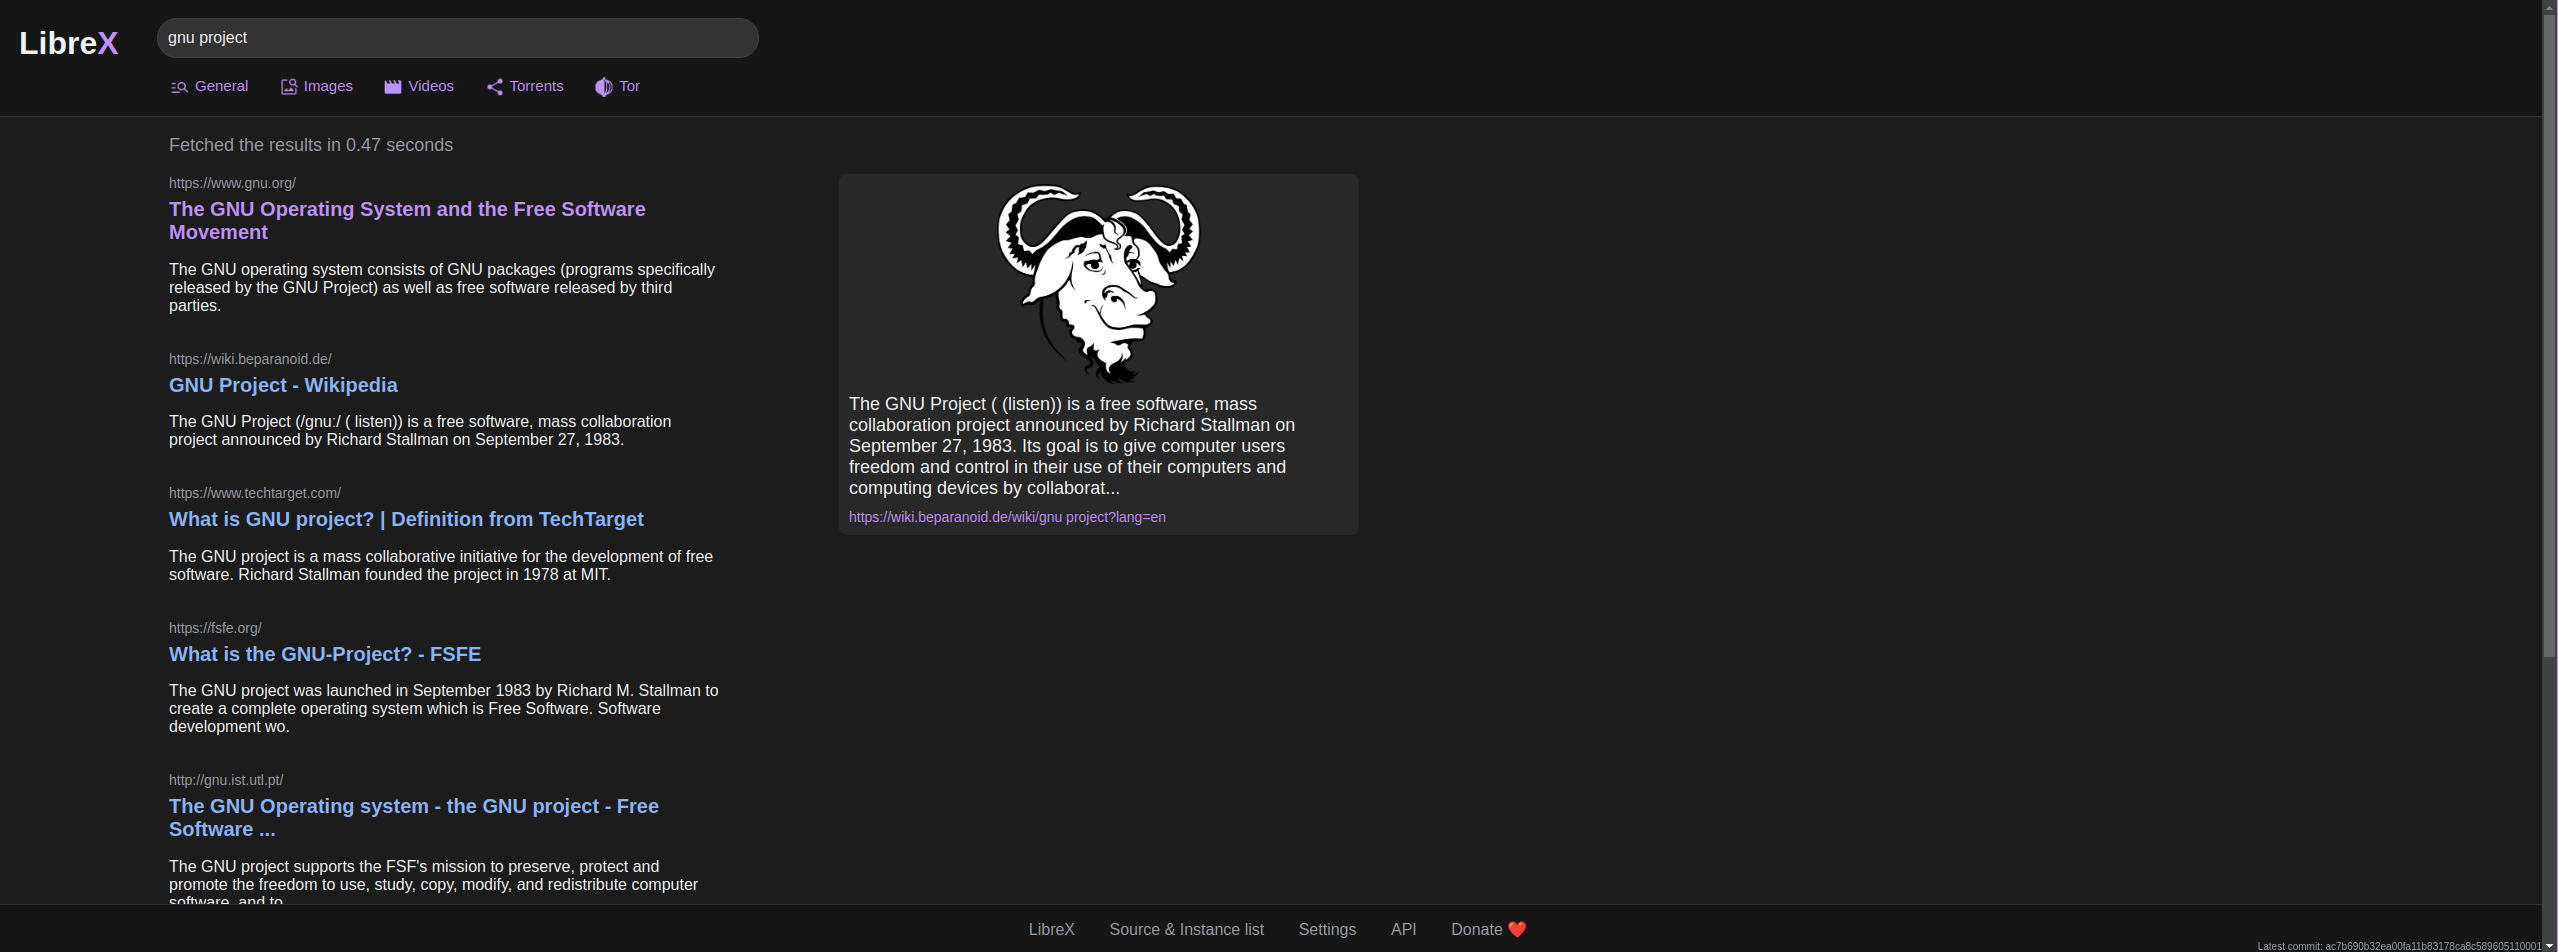Click the 'https://www.gnu.org/' result URL text
The height and width of the screenshot is (952, 2558).
(232, 183)
